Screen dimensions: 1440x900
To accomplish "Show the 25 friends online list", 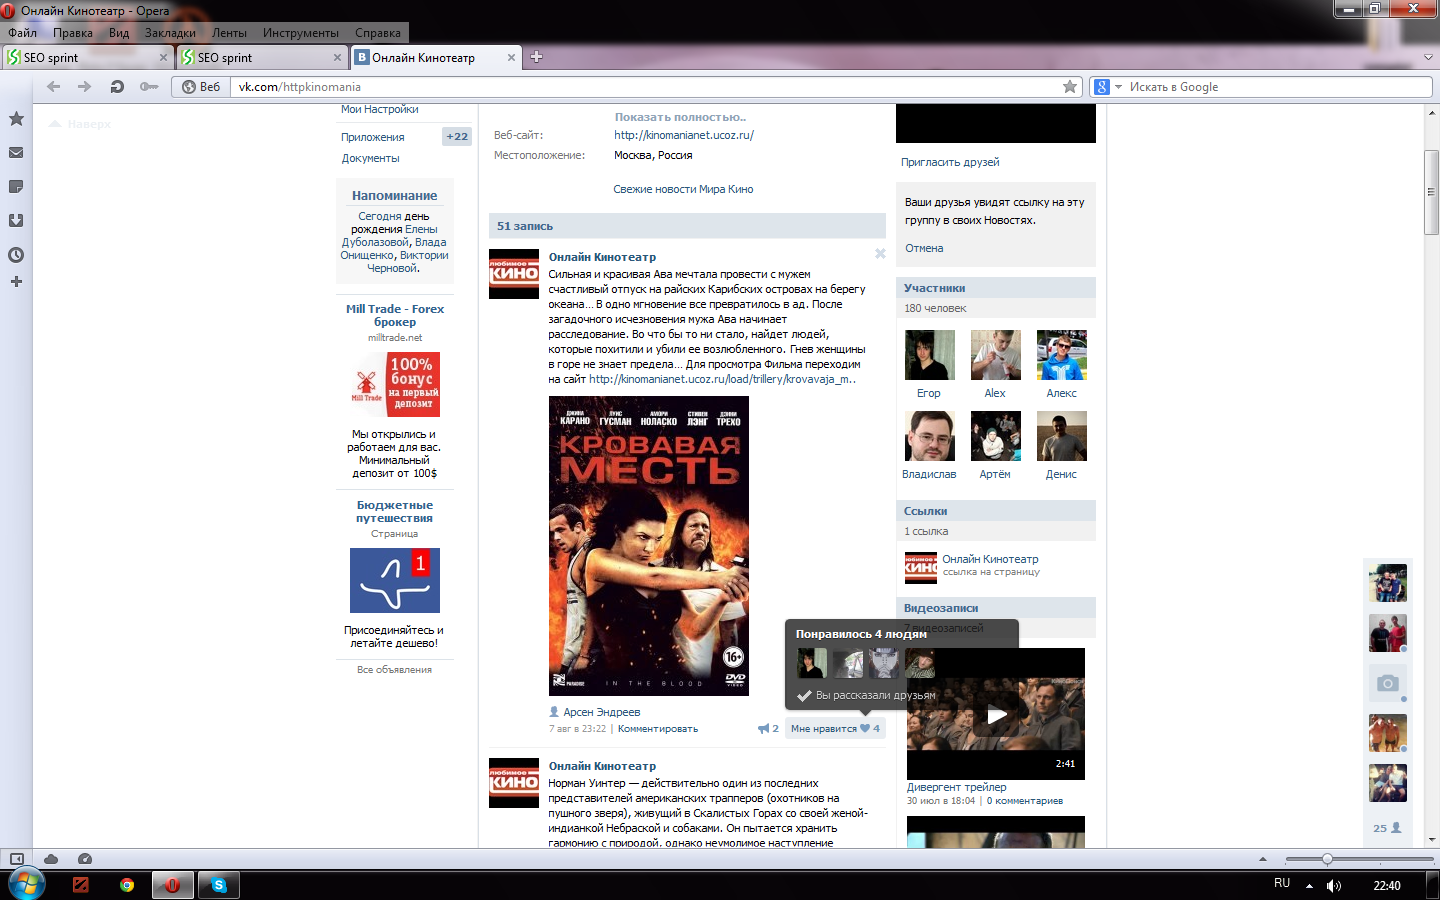I will click(x=1387, y=828).
